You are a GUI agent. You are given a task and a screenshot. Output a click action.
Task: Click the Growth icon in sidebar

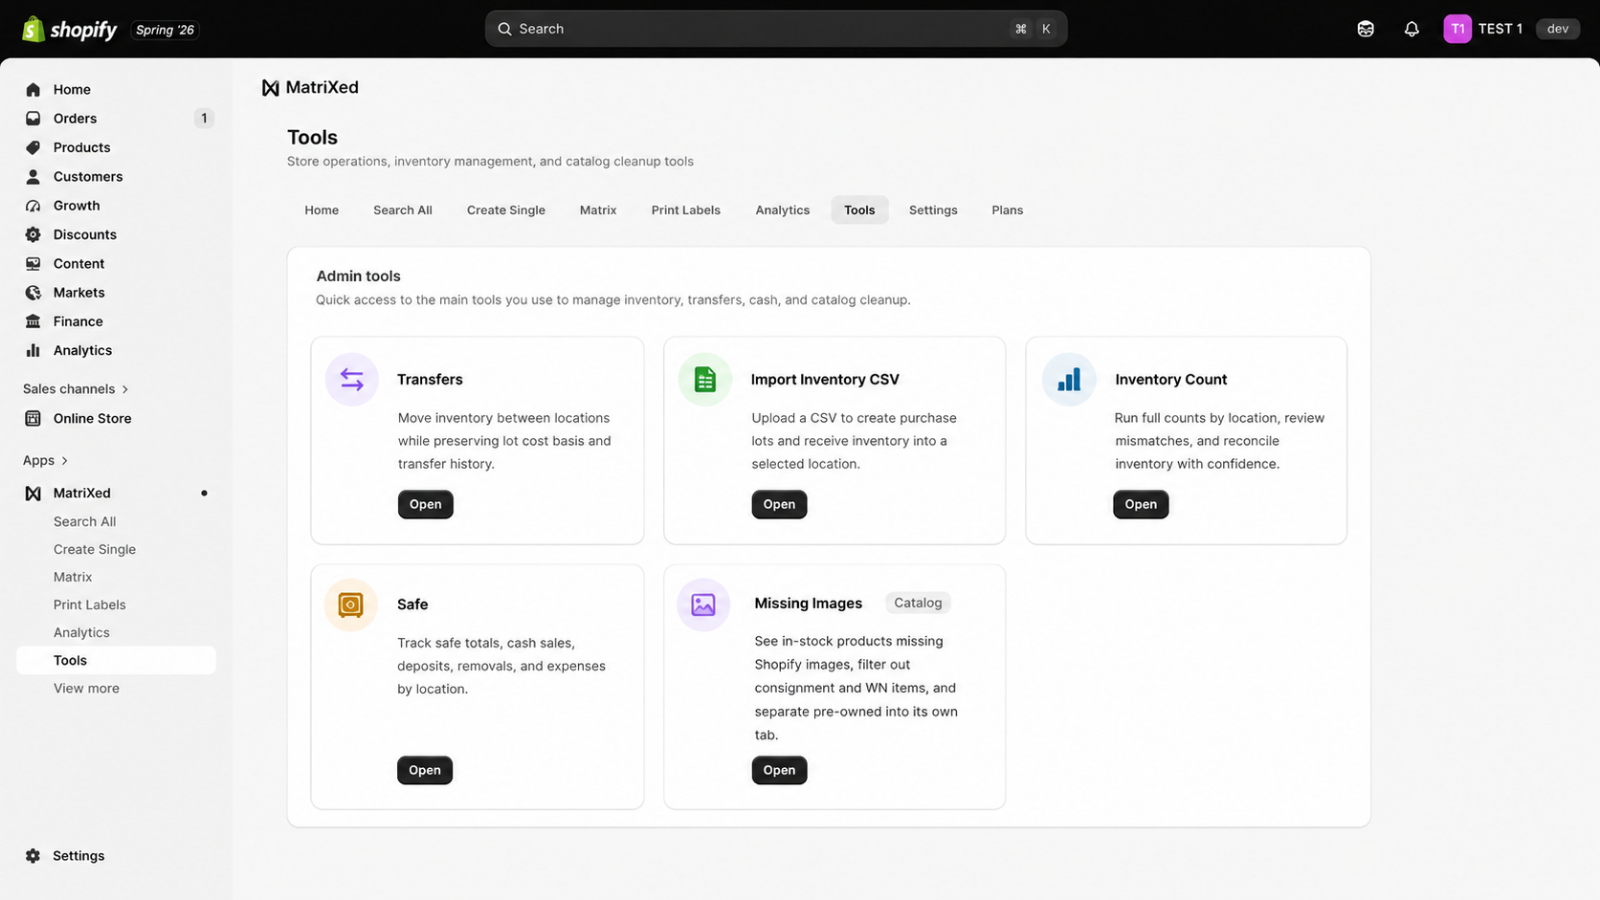33,205
